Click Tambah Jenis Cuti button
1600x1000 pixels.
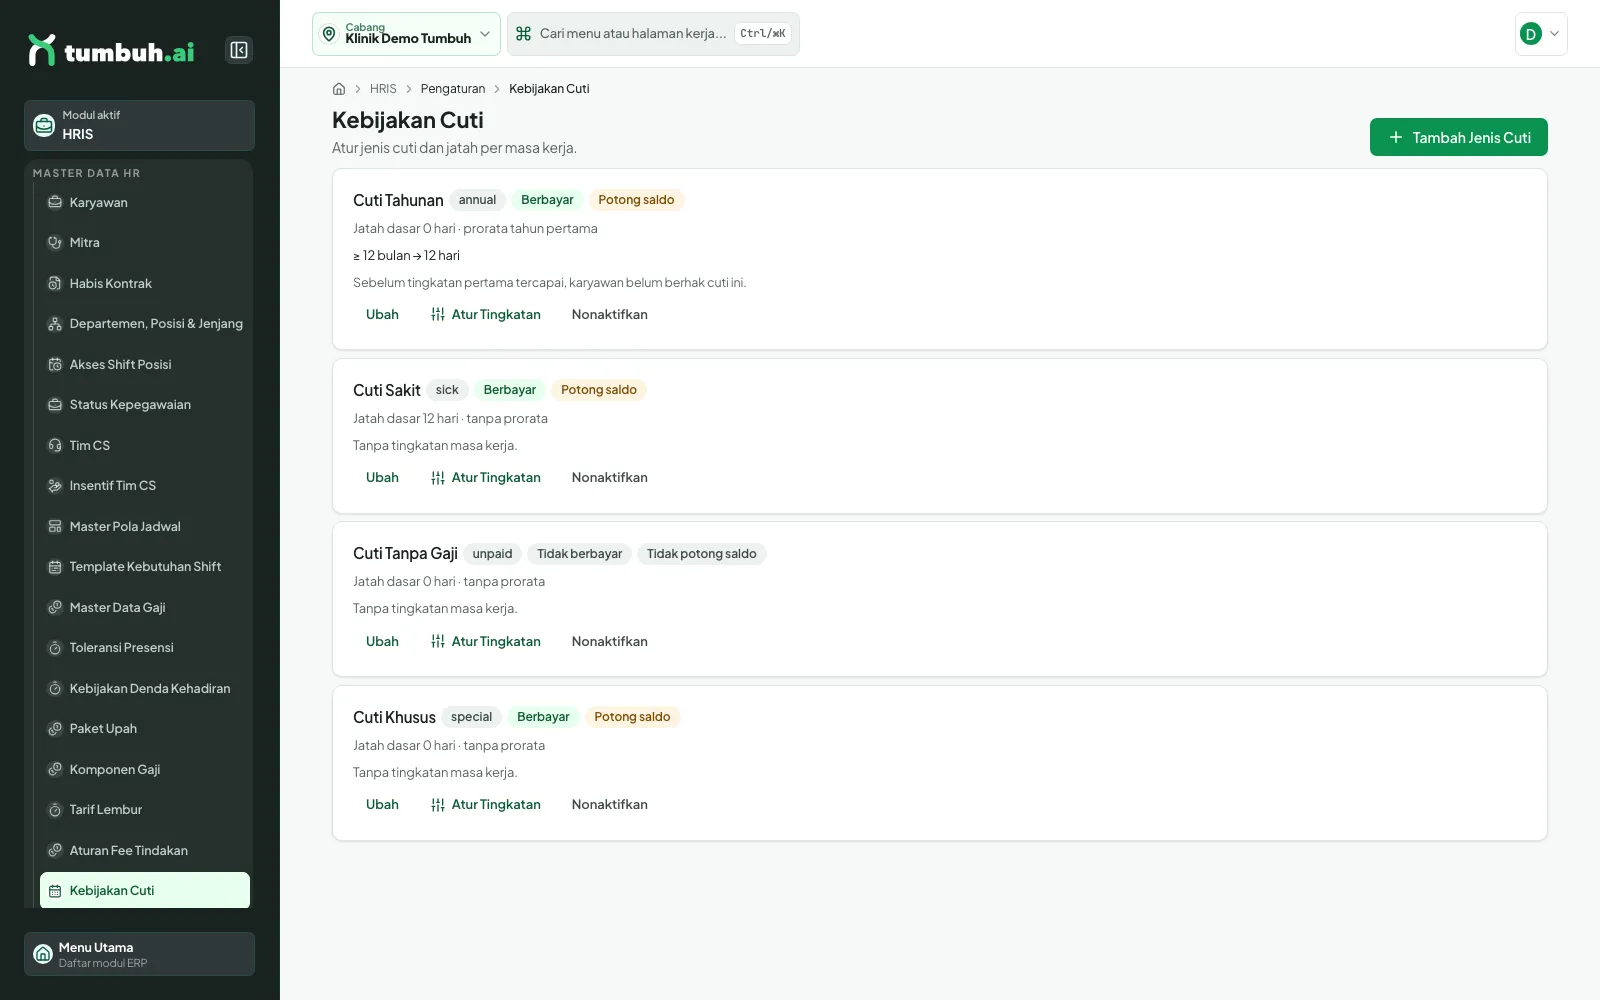coord(1459,137)
